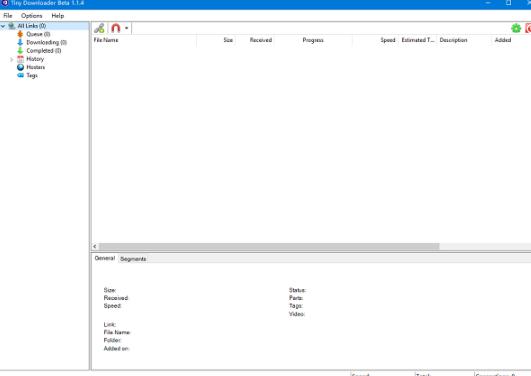Click the Tags icon in sidebar
531x376 pixels.
pyautogui.click(x=20, y=75)
